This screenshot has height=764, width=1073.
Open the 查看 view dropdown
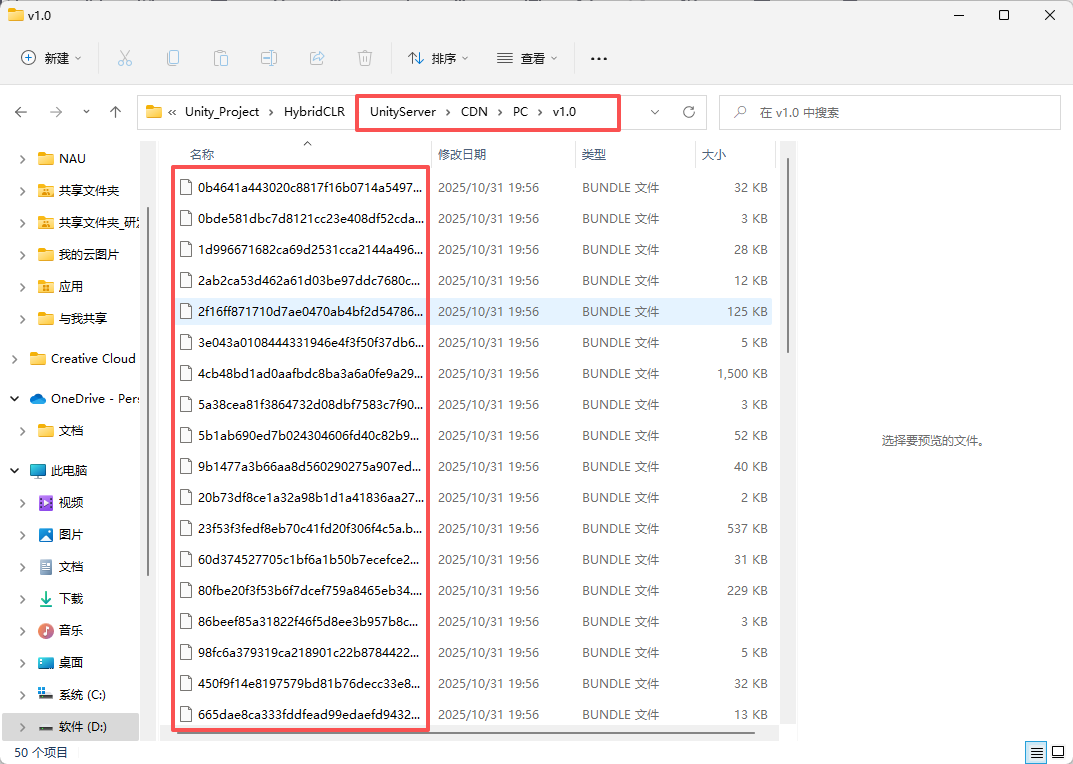pyautogui.click(x=527, y=58)
